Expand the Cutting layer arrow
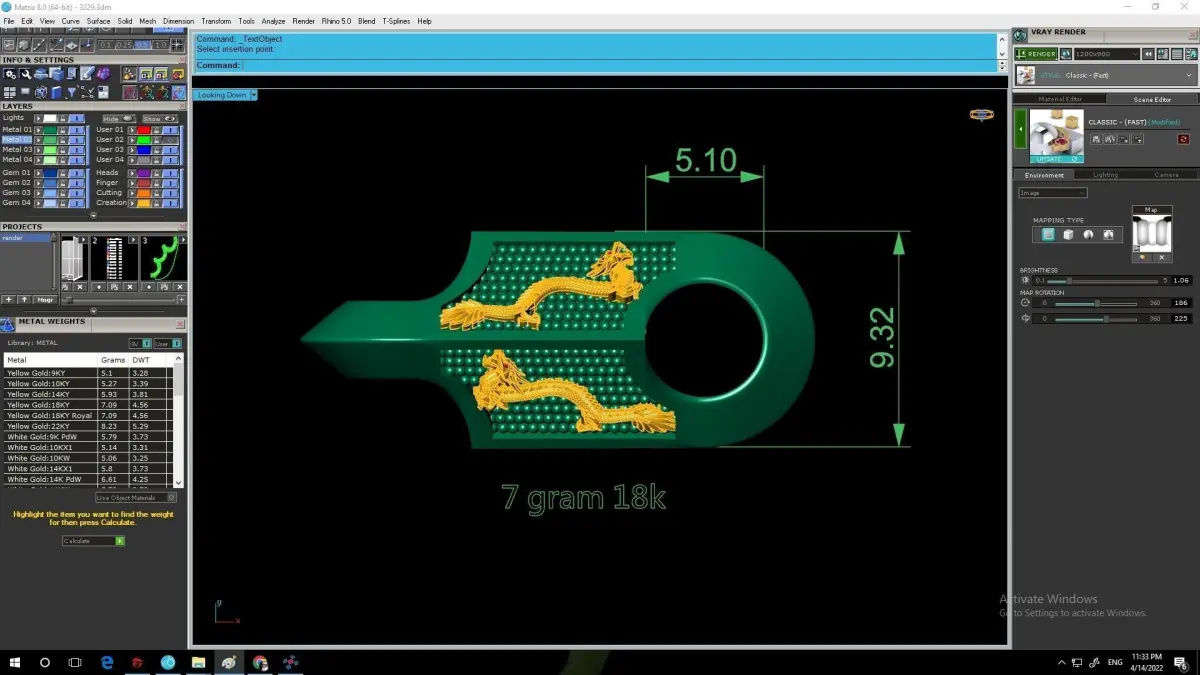This screenshot has height=675, width=1200. click(132, 193)
